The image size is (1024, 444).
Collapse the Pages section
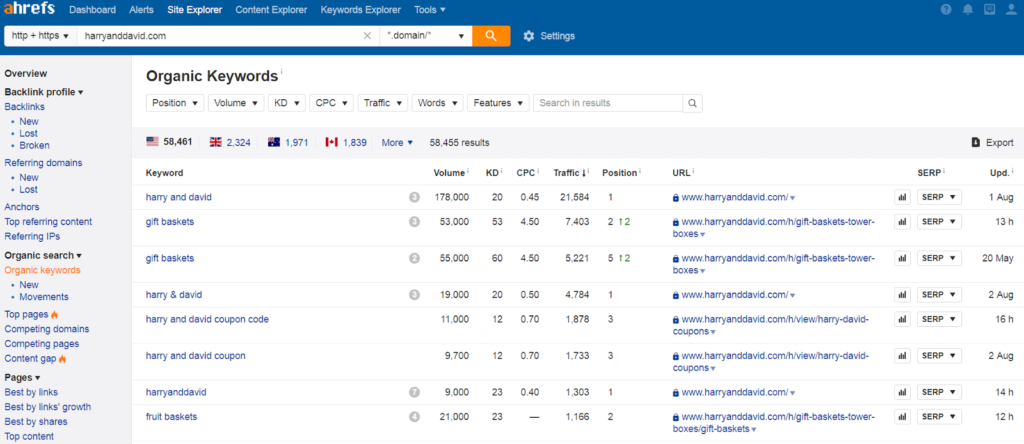pos(22,377)
